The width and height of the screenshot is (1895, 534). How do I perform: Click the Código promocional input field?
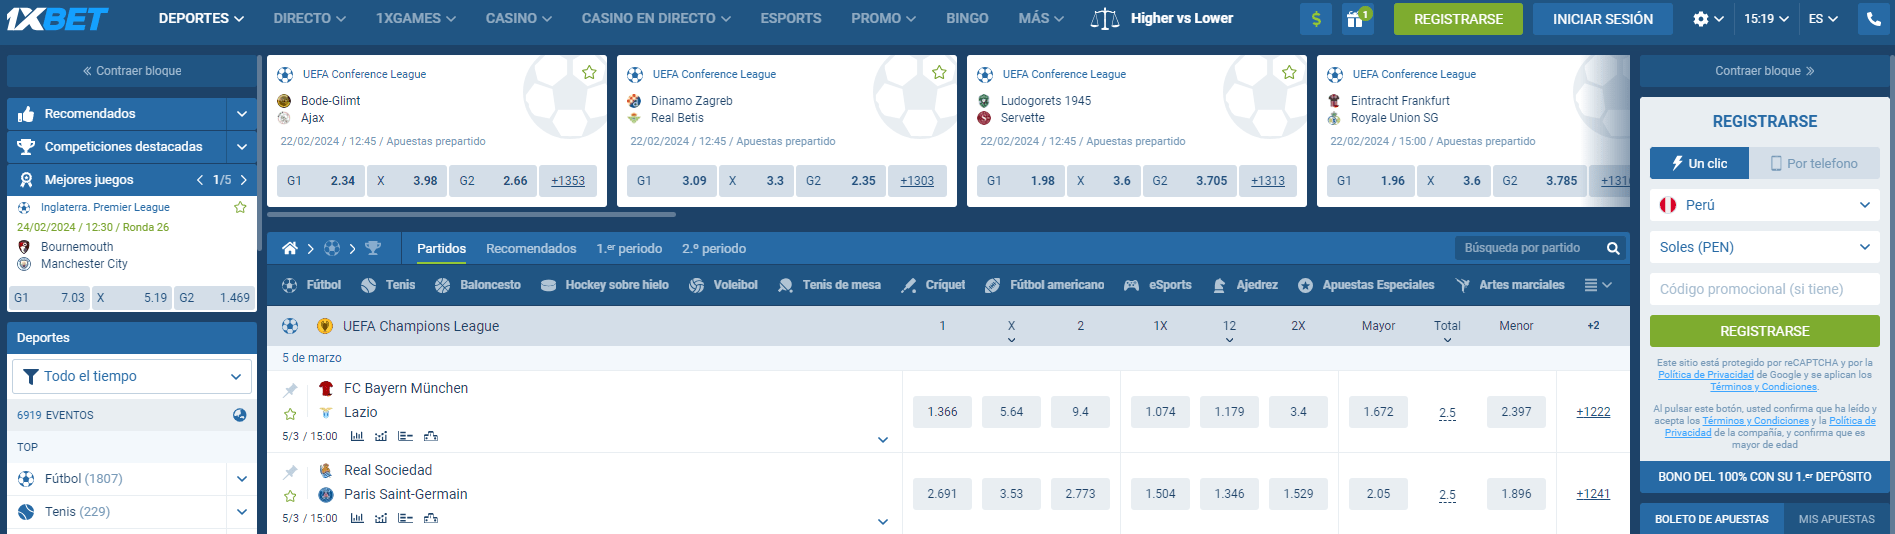(1765, 289)
